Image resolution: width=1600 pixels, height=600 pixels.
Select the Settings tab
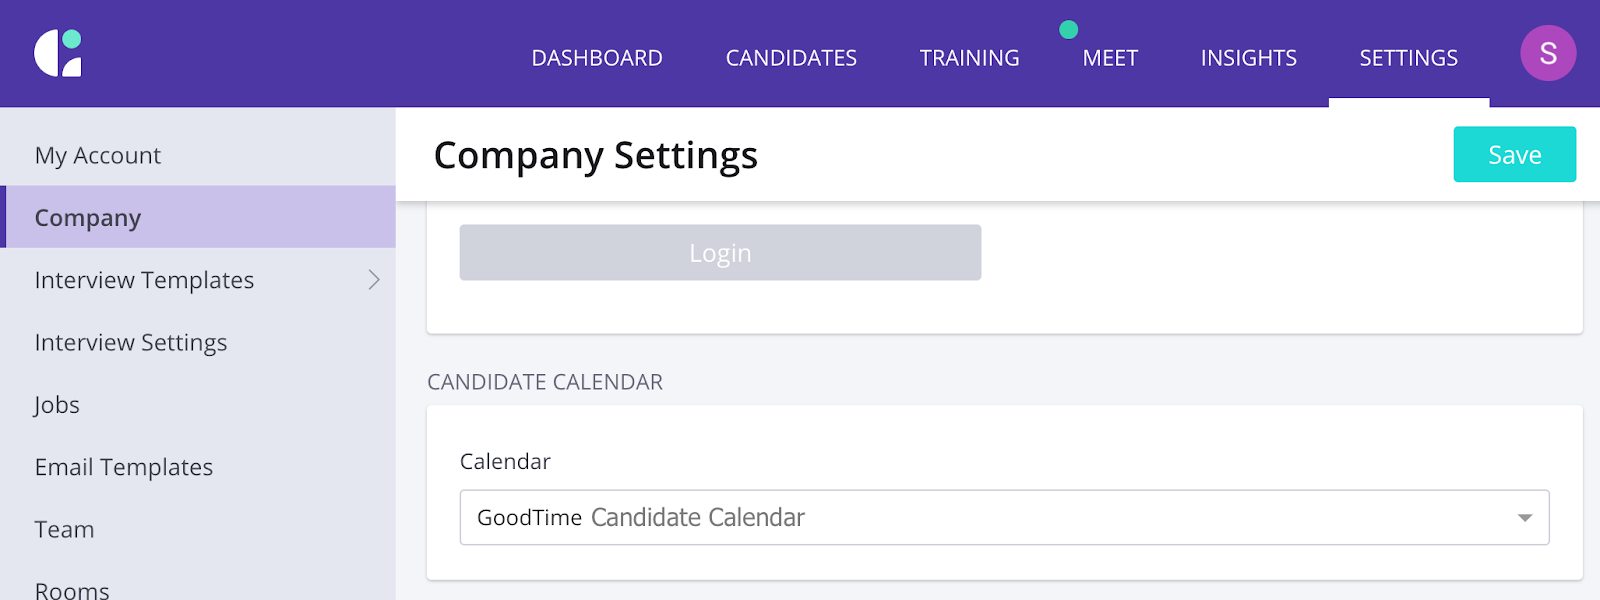(1408, 58)
